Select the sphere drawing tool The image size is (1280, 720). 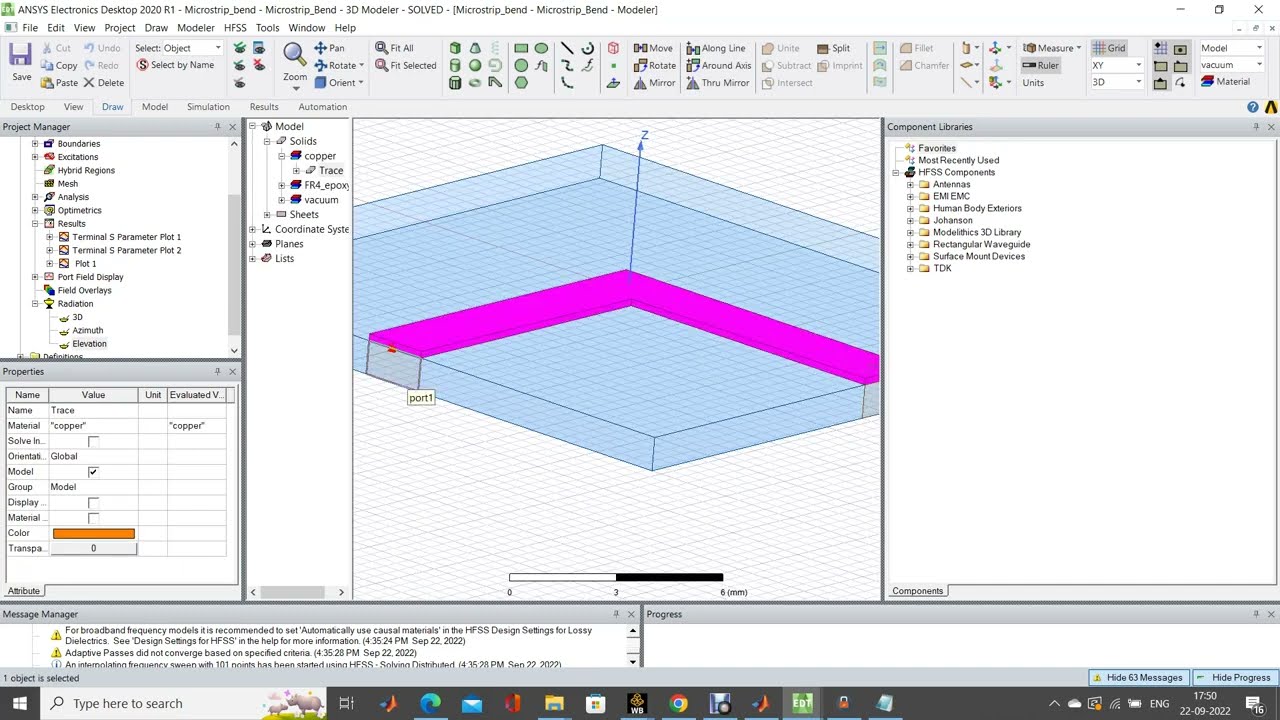475,65
